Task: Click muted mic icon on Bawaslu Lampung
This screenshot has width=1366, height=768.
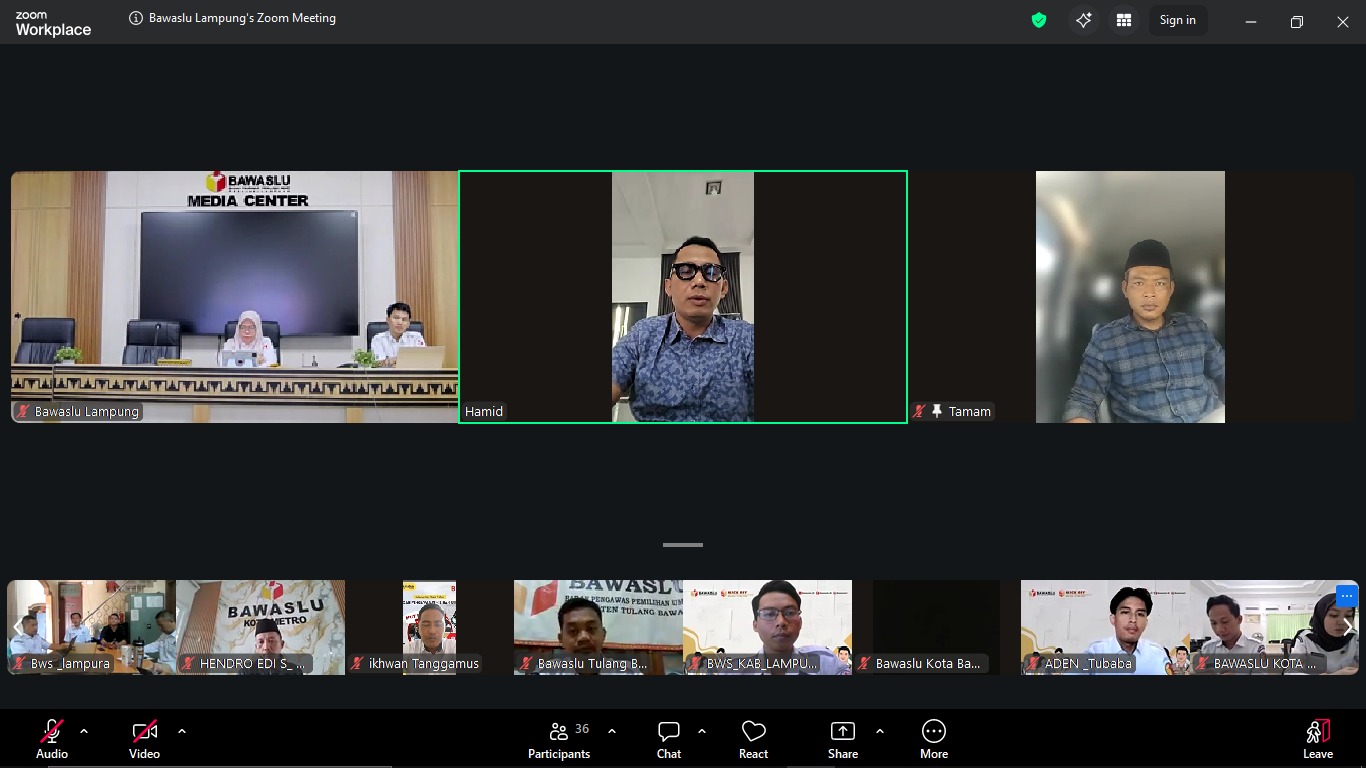Action: pyautogui.click(x=22, y=411)
